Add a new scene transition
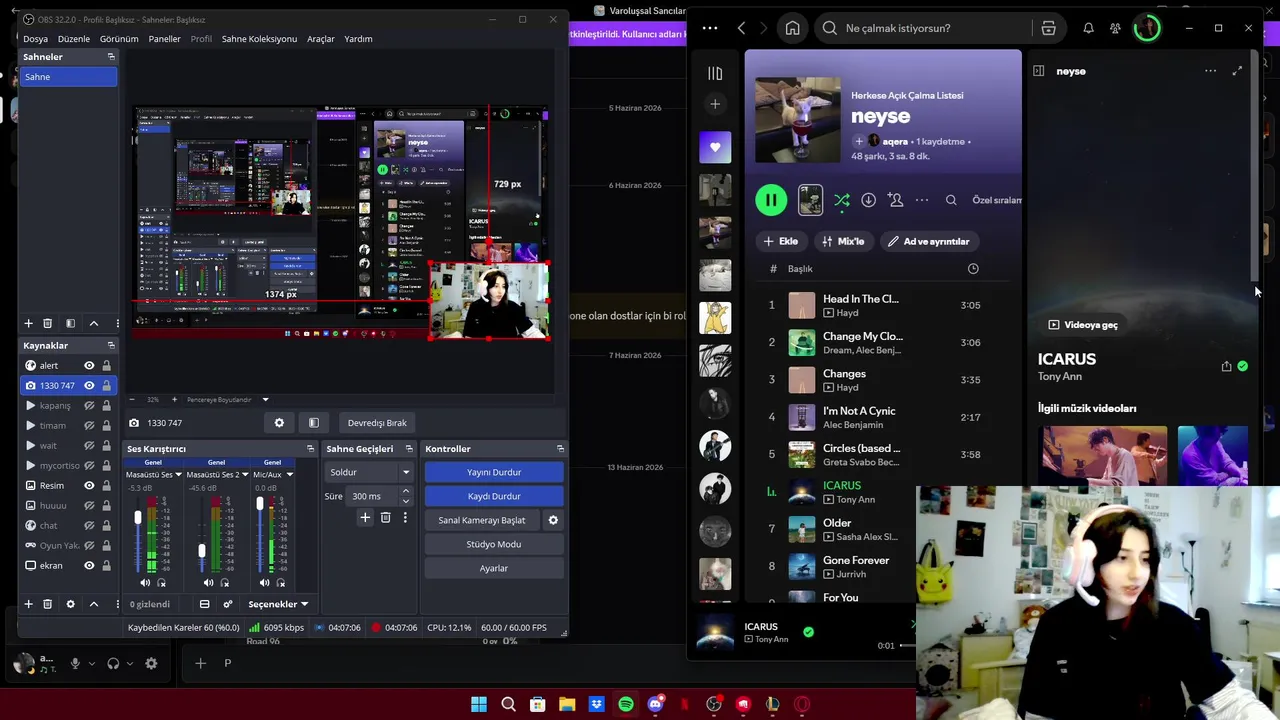The height and width of the screenshot is (720, 1280). (x=365, y=517)
